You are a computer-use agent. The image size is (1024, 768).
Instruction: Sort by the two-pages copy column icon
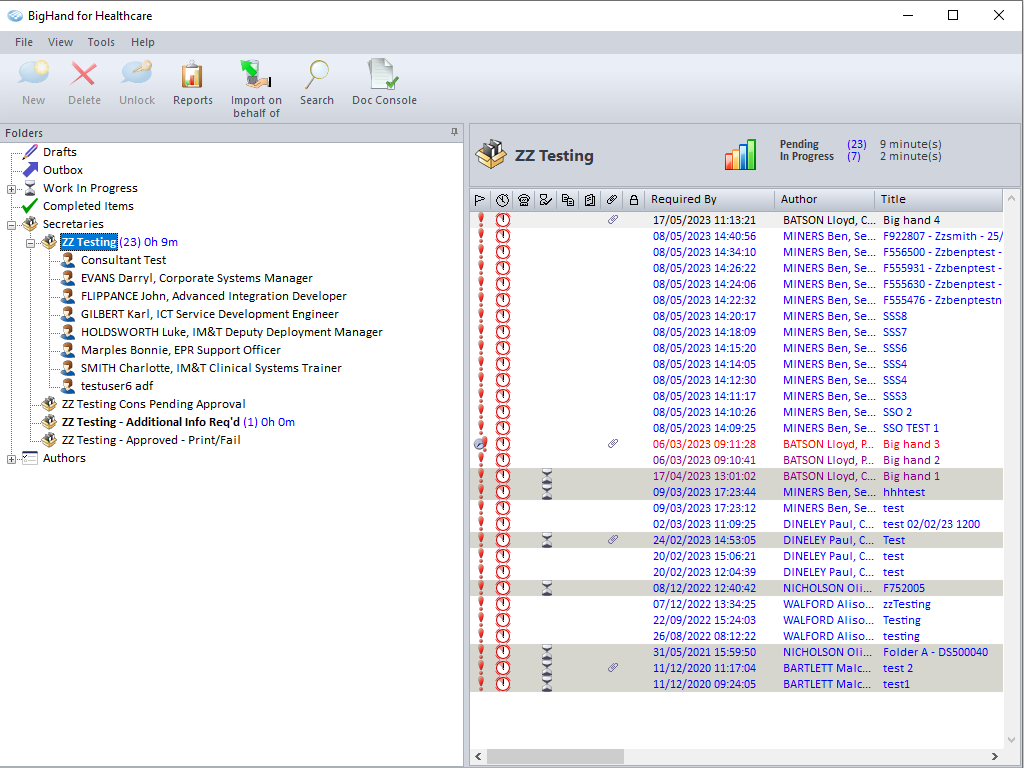pos(568,200)
